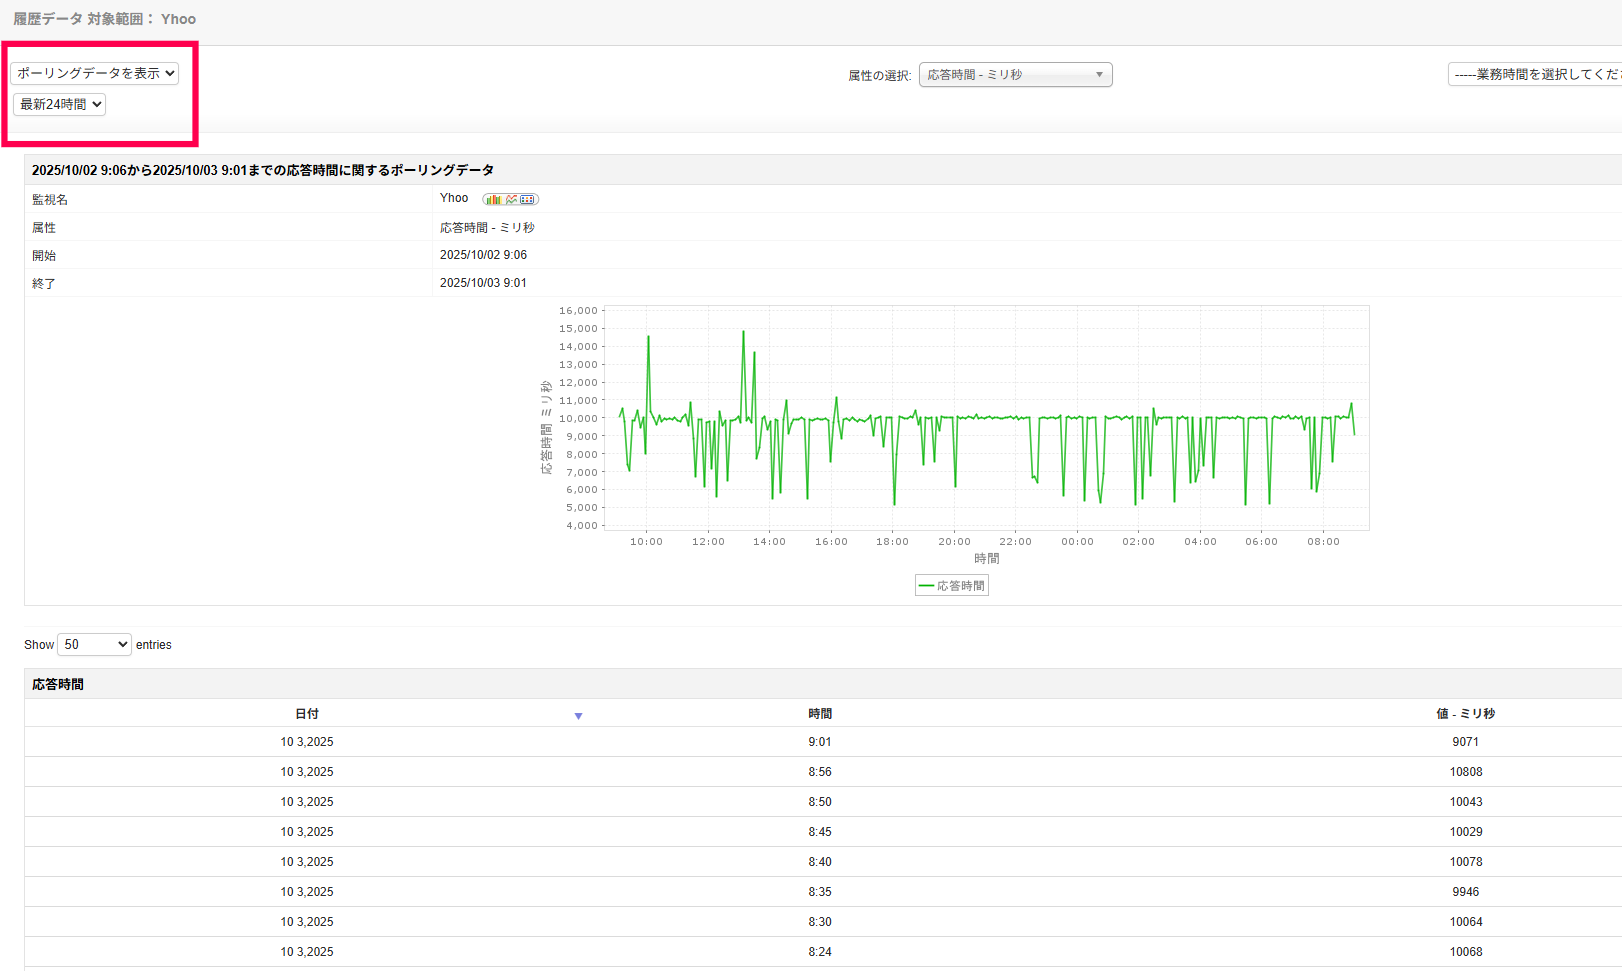Click the table grid icon next to Yhoo

pos(527,199)
